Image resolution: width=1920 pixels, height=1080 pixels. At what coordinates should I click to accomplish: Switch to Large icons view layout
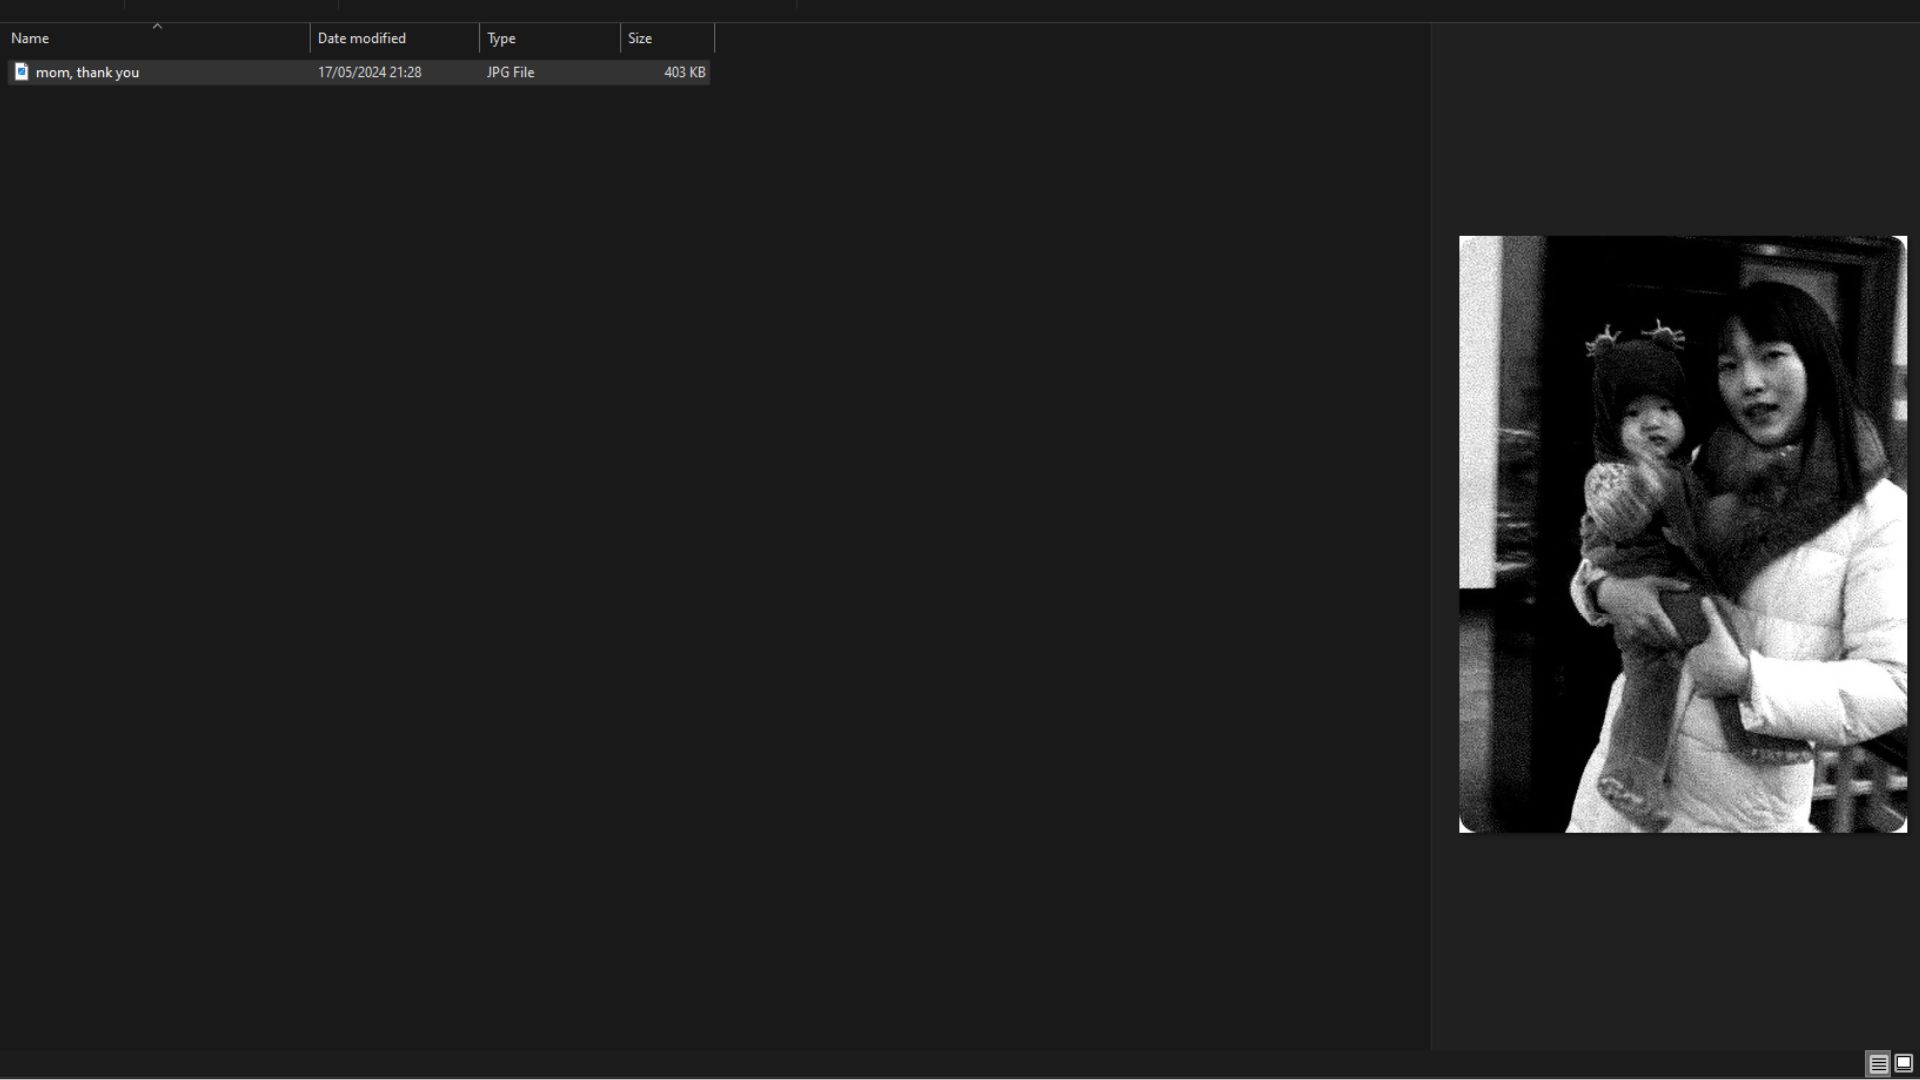tap(1903, 1064)
